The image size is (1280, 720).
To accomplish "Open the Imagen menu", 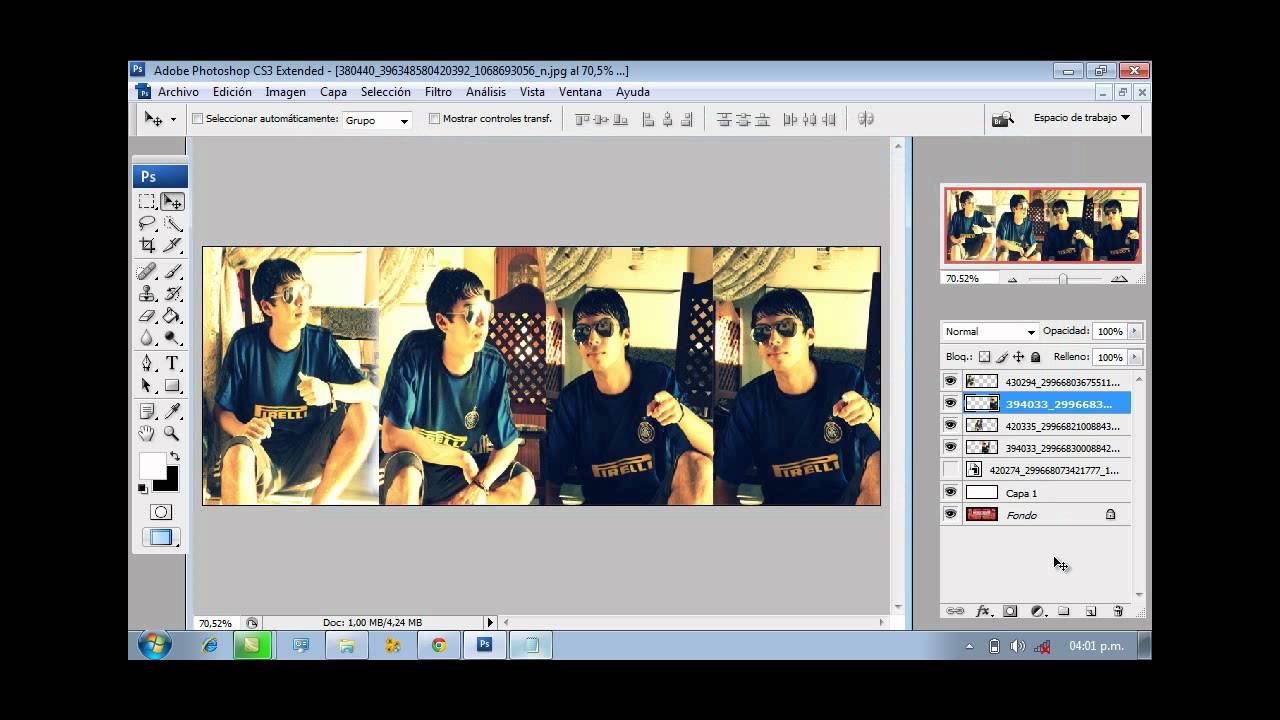I will [285, 92].
